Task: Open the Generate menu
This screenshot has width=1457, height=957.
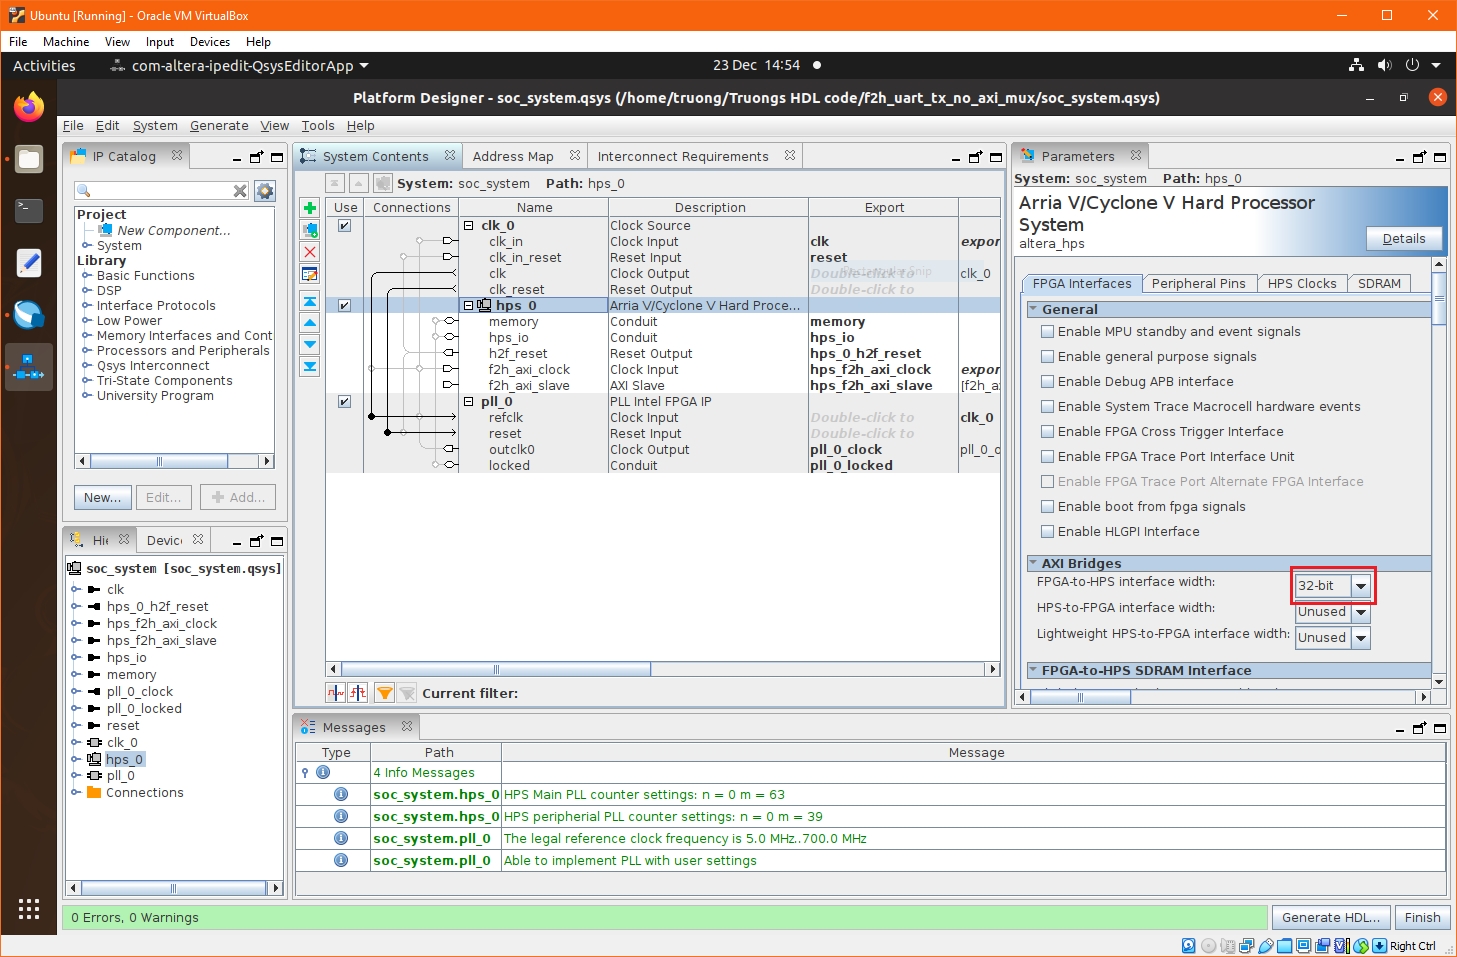Action: 219,126
